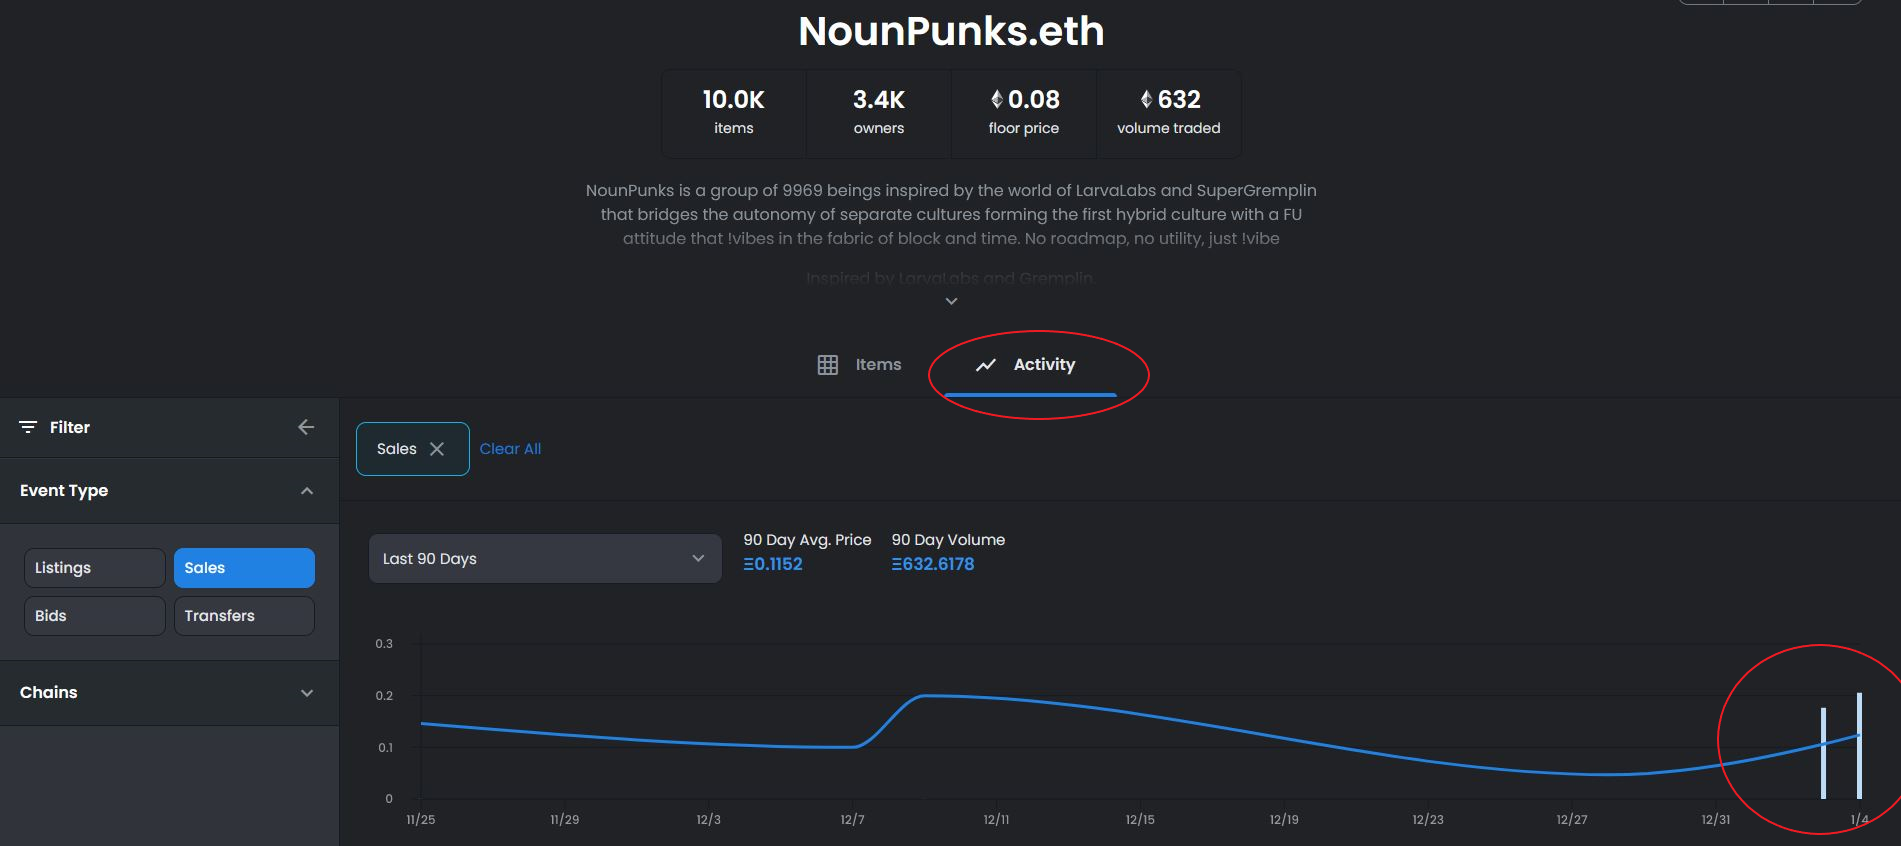Collapse the filter panel with left arrow
Screen dimensions: 1901x846
click(x=306, y=427)
